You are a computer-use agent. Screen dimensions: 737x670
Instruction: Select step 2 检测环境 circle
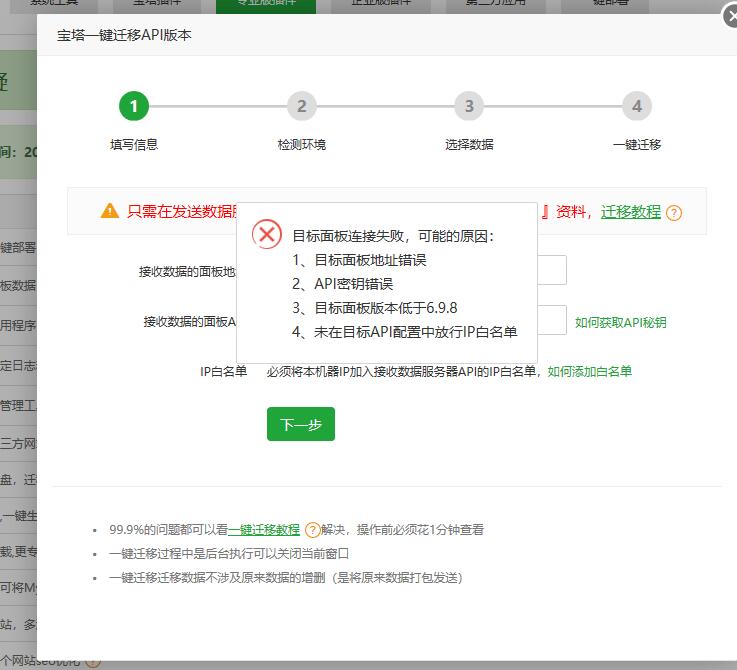coord(302,106)
